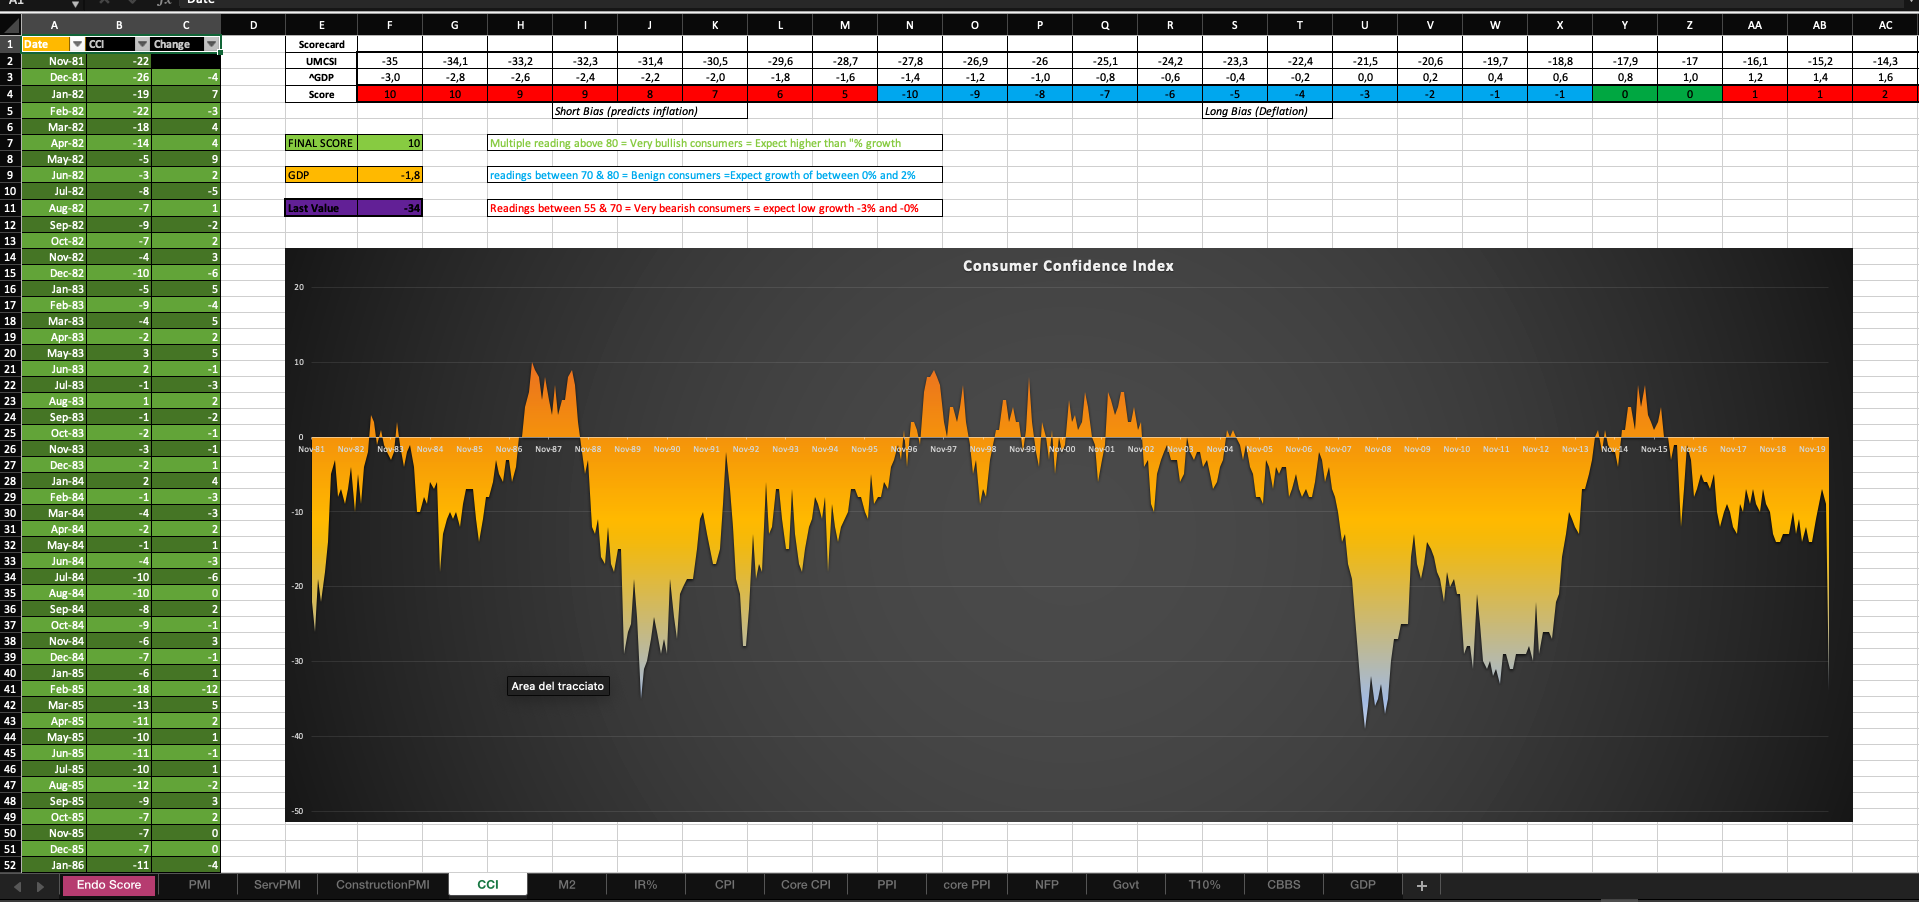Click the ^GDP row label
The height and width of the screenshot is (902, 1919).
(x=321, y=77)
